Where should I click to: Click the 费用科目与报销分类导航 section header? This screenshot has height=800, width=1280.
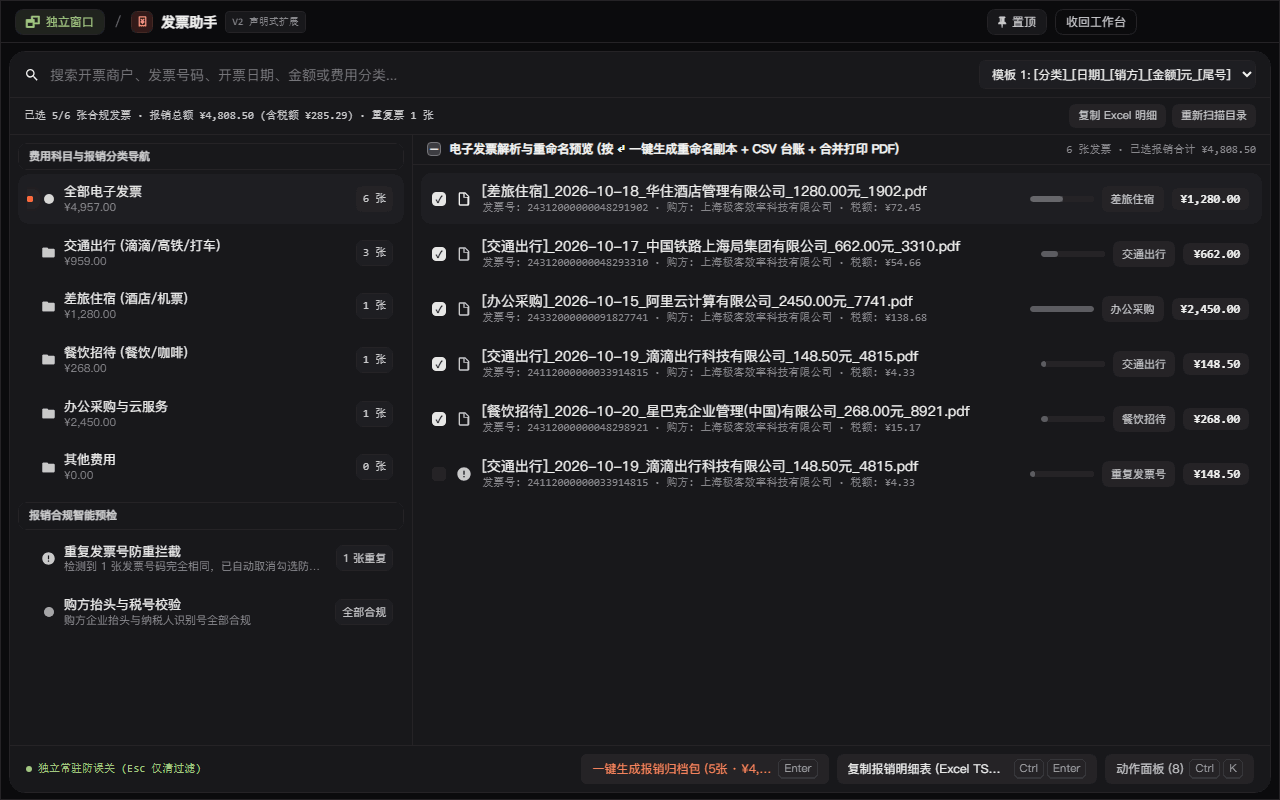(211, 156)
